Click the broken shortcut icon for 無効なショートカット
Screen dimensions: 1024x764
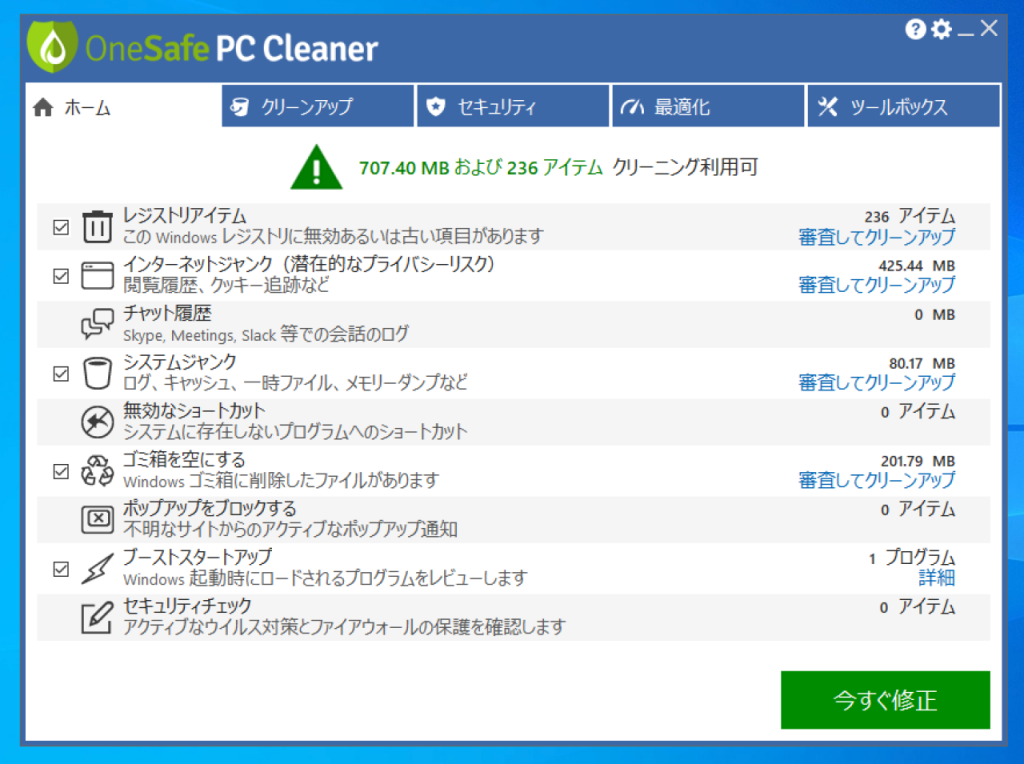click(x=97, y=422)
